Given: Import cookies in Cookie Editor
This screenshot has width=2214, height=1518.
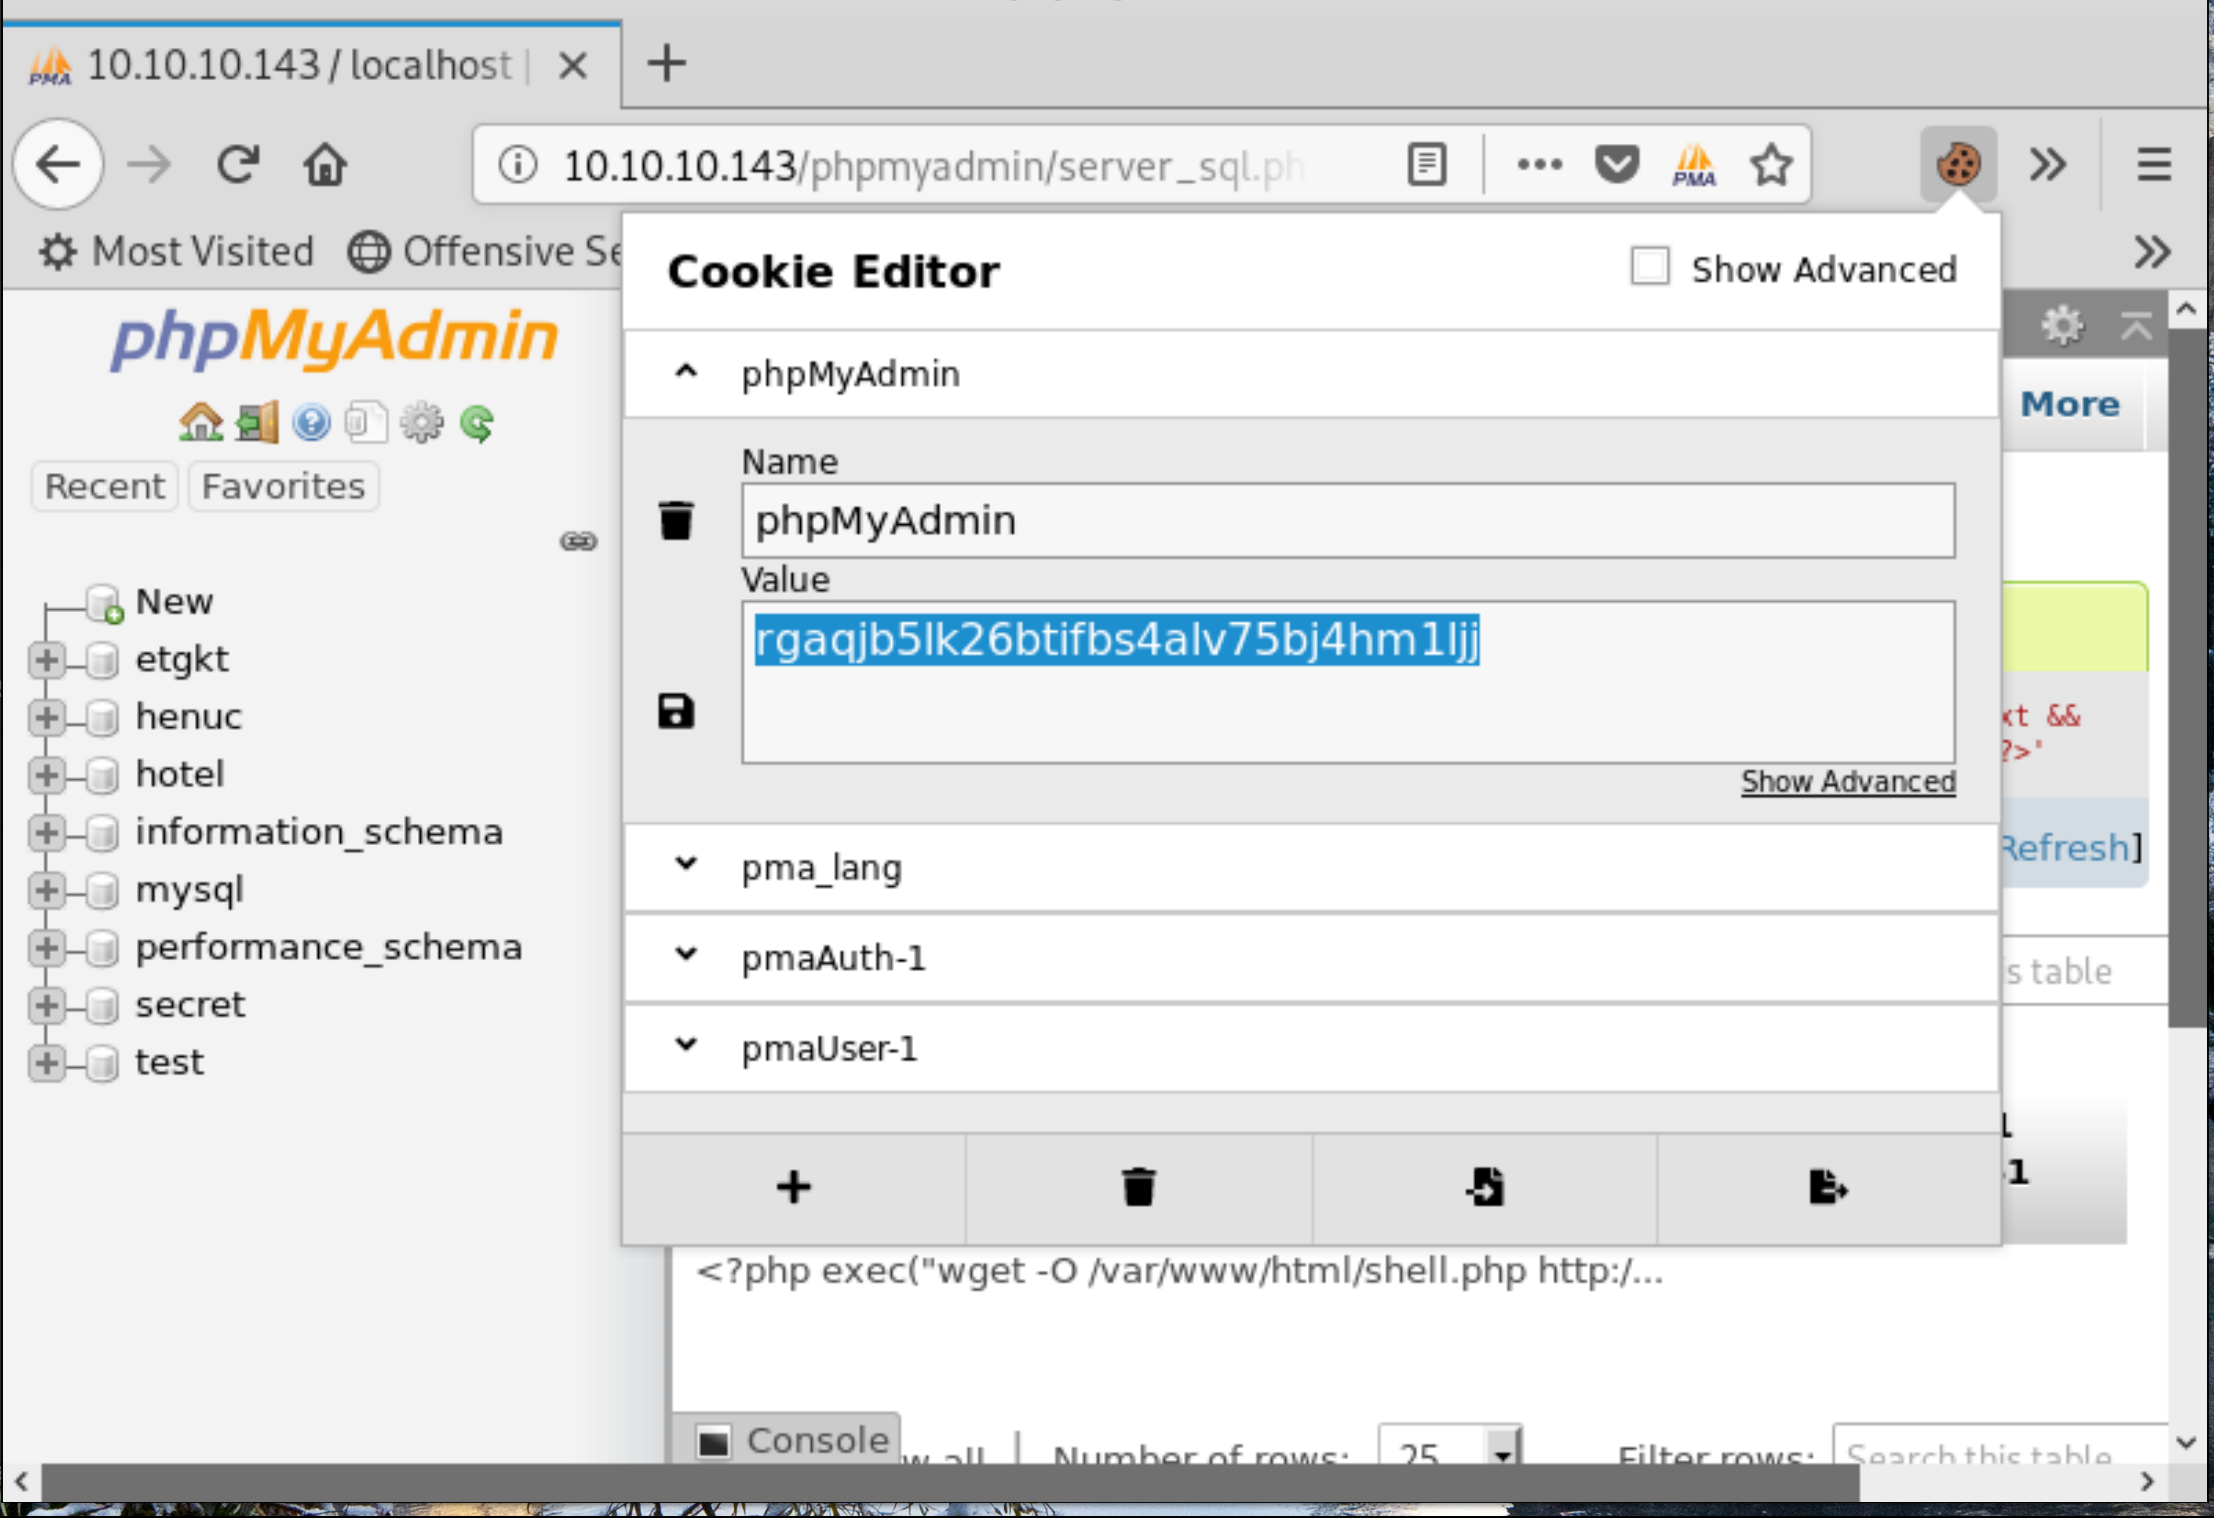Looking at the screenshot, I should point(1484,1187).
